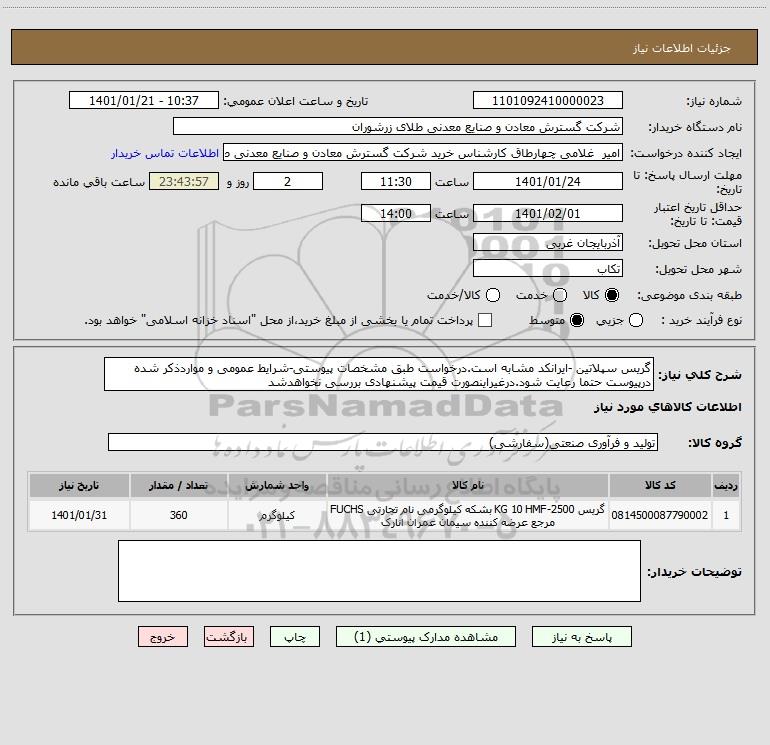Click the need number field 1101092410000023
This screenshot has width=770, height=745.
click(548, 100)
